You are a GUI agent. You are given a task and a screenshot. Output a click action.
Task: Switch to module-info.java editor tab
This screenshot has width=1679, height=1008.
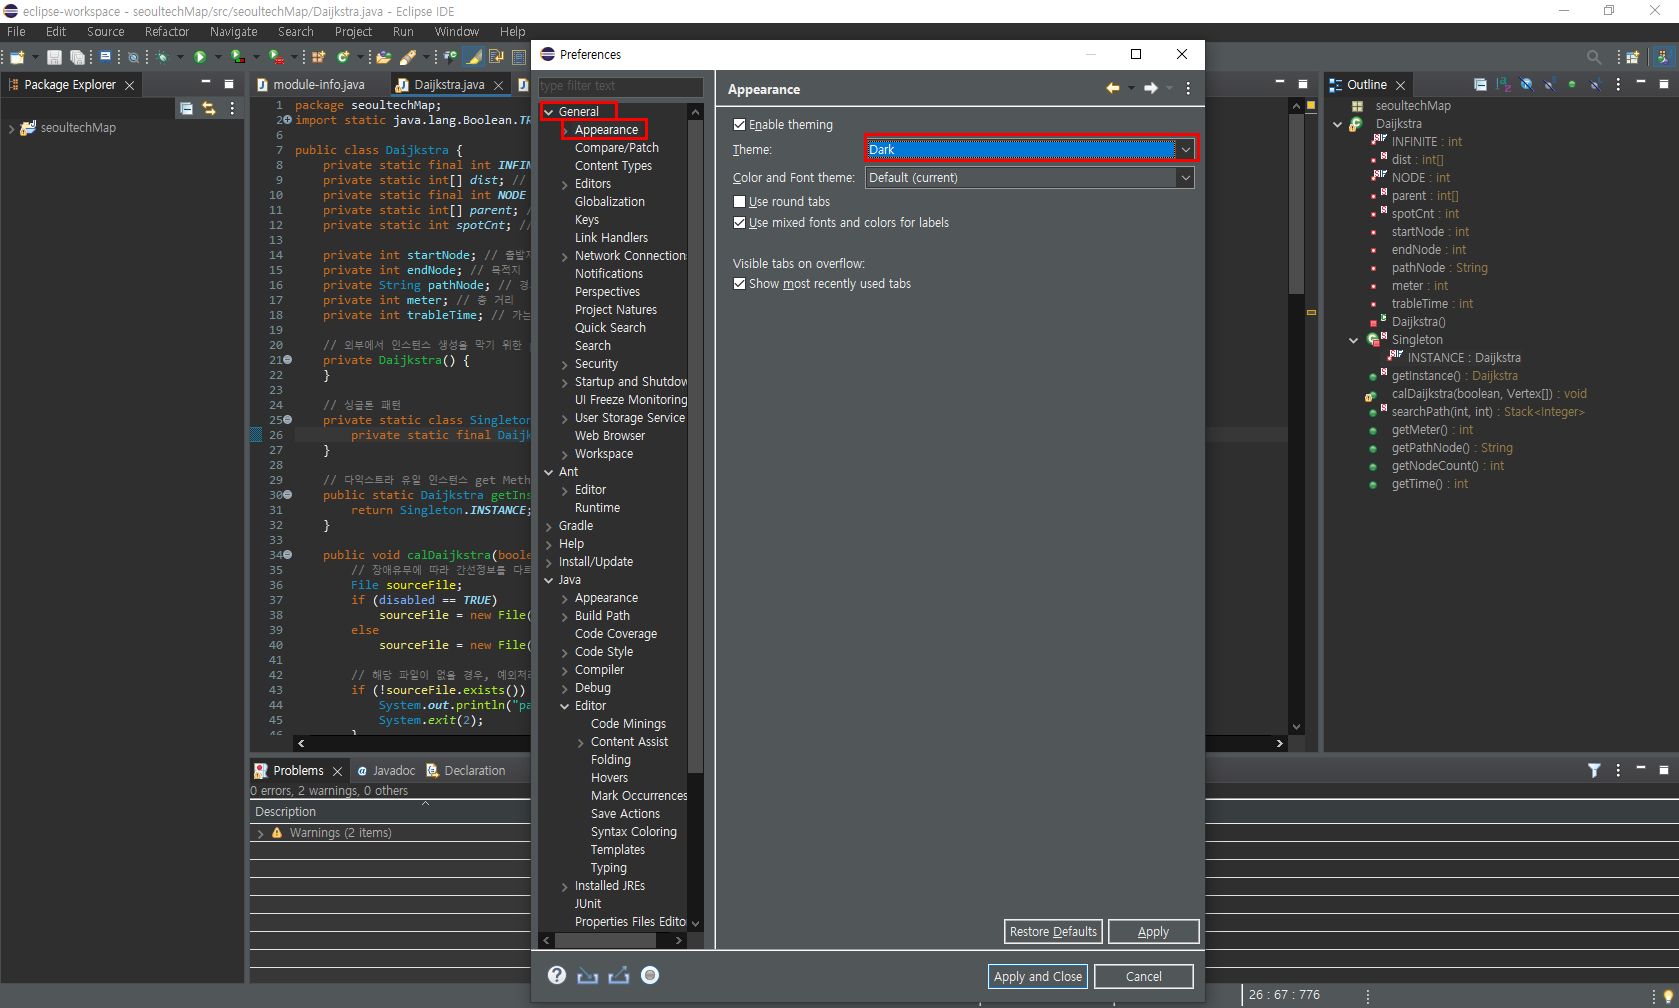pyautogui.click(x=318, y=85)
